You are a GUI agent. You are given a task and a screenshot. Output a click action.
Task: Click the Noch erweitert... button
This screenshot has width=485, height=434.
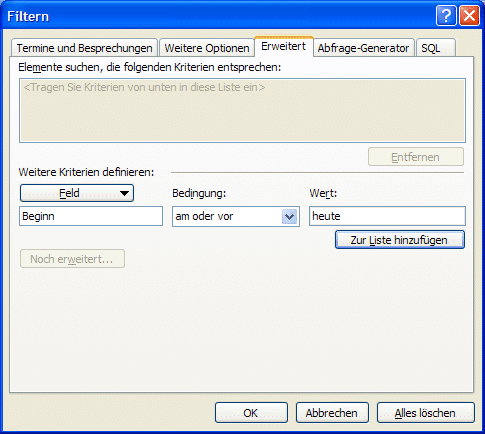click(x=72, y=259)
